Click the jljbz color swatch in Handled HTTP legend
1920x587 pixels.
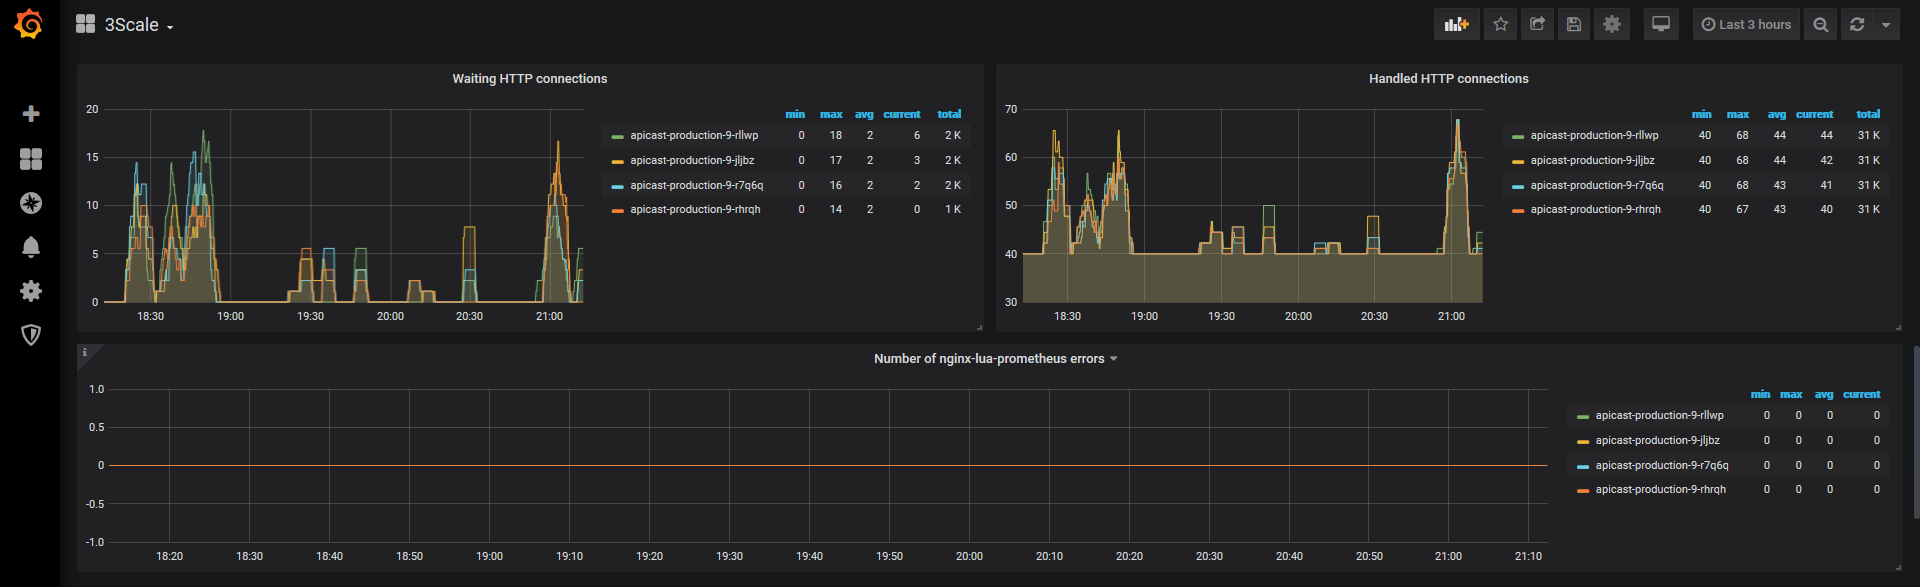(x=1518, y=161)
